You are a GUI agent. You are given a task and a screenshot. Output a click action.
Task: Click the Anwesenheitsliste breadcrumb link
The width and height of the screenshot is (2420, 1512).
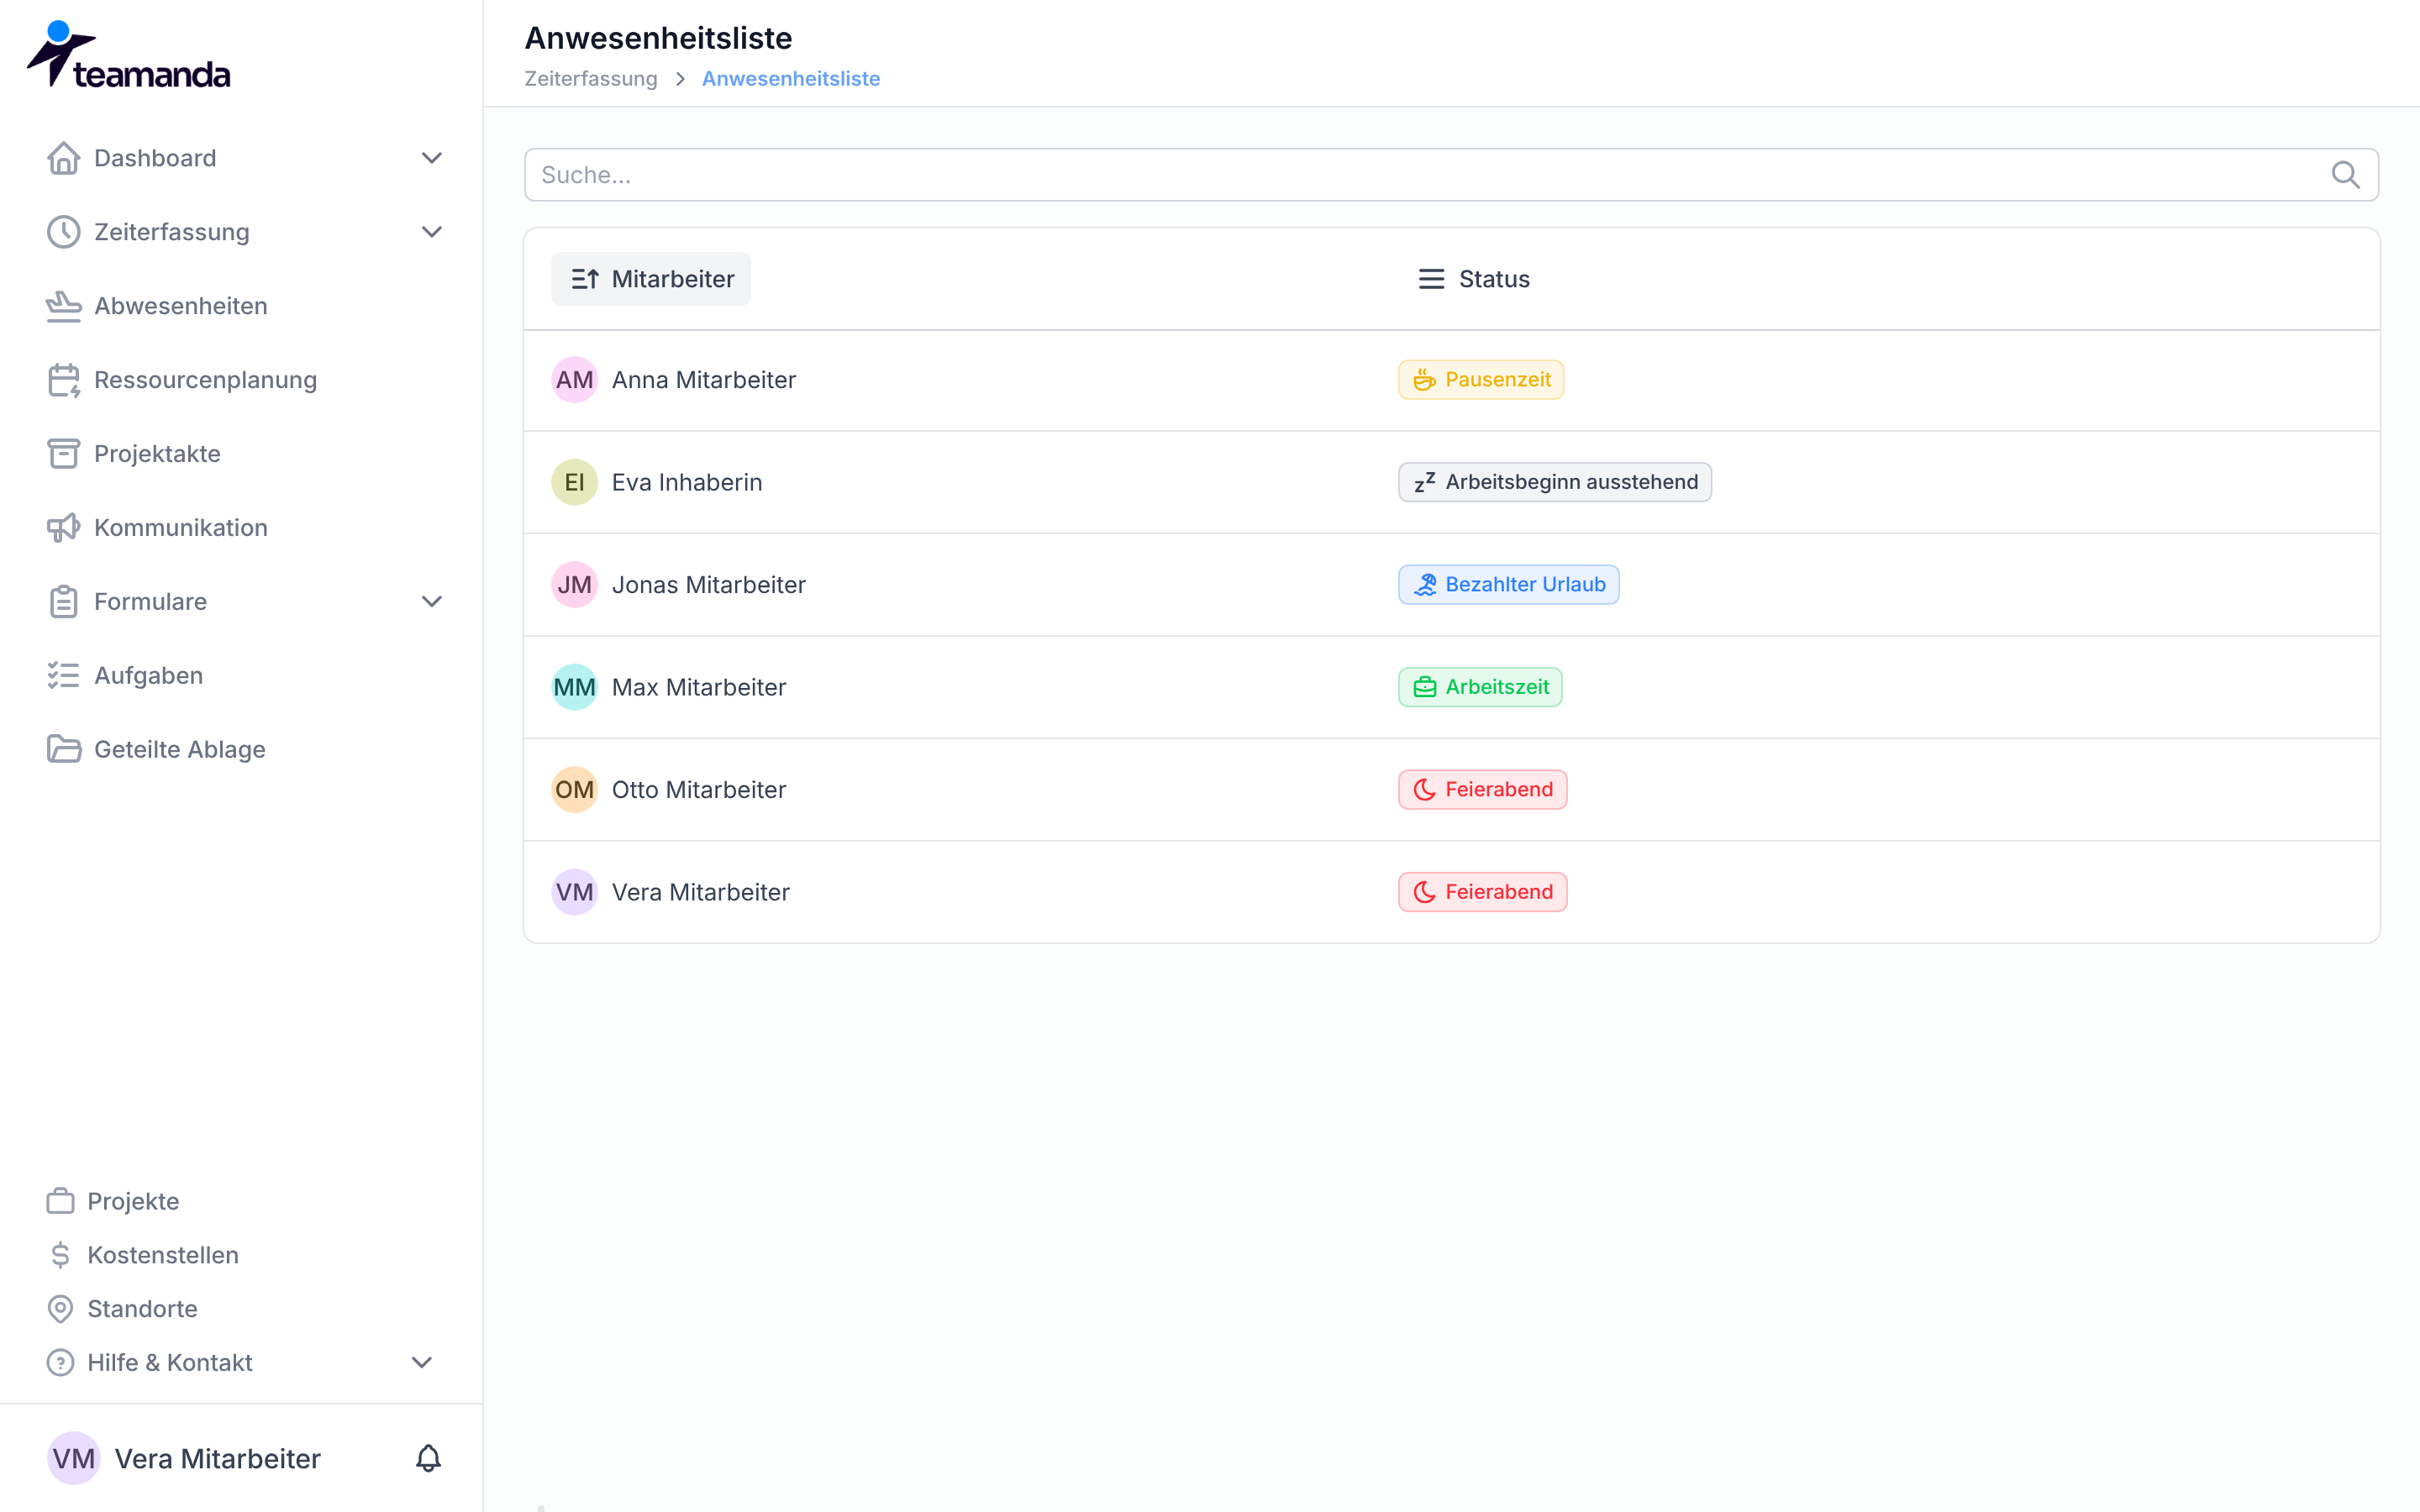(791, 79)
